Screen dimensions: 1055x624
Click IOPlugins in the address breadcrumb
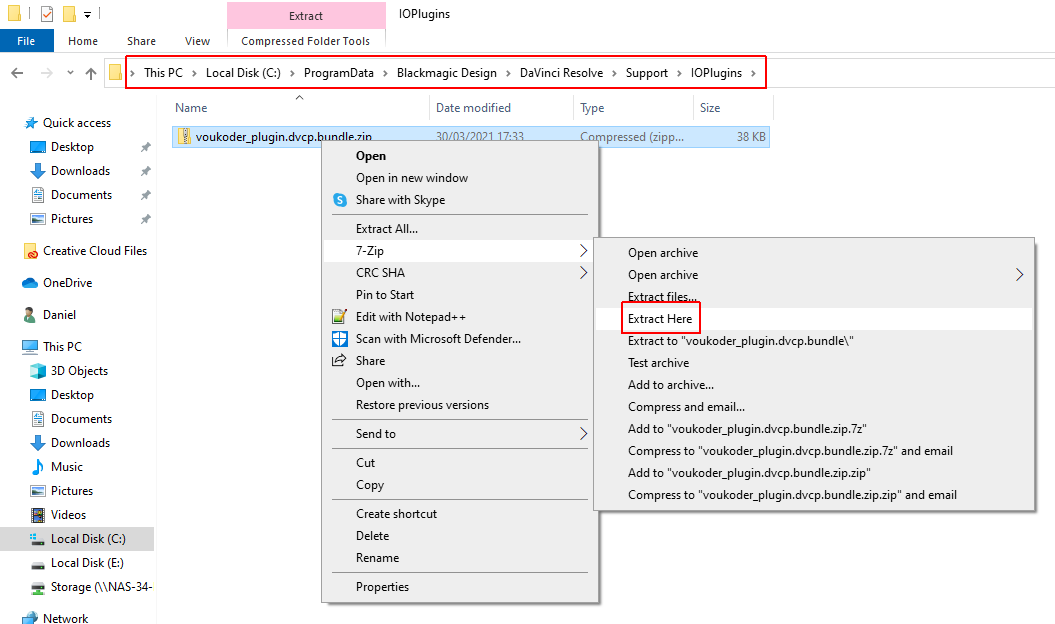point(716,73)
